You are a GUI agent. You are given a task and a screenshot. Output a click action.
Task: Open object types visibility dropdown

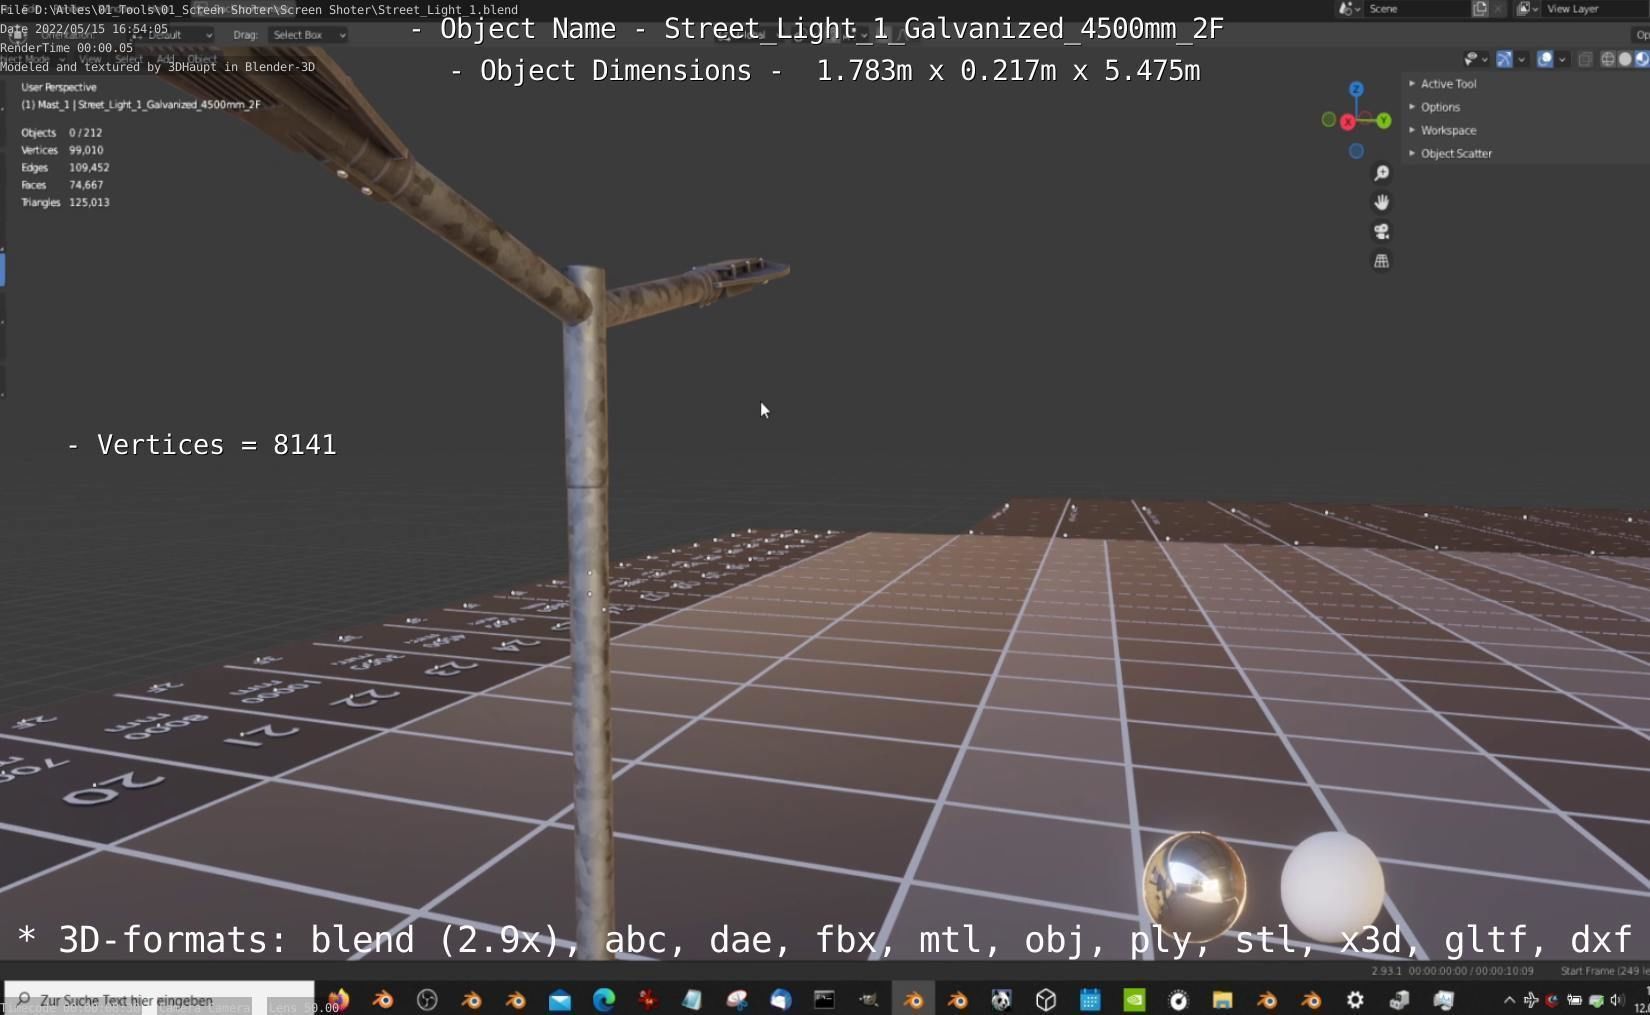[x=1476, y=59]
